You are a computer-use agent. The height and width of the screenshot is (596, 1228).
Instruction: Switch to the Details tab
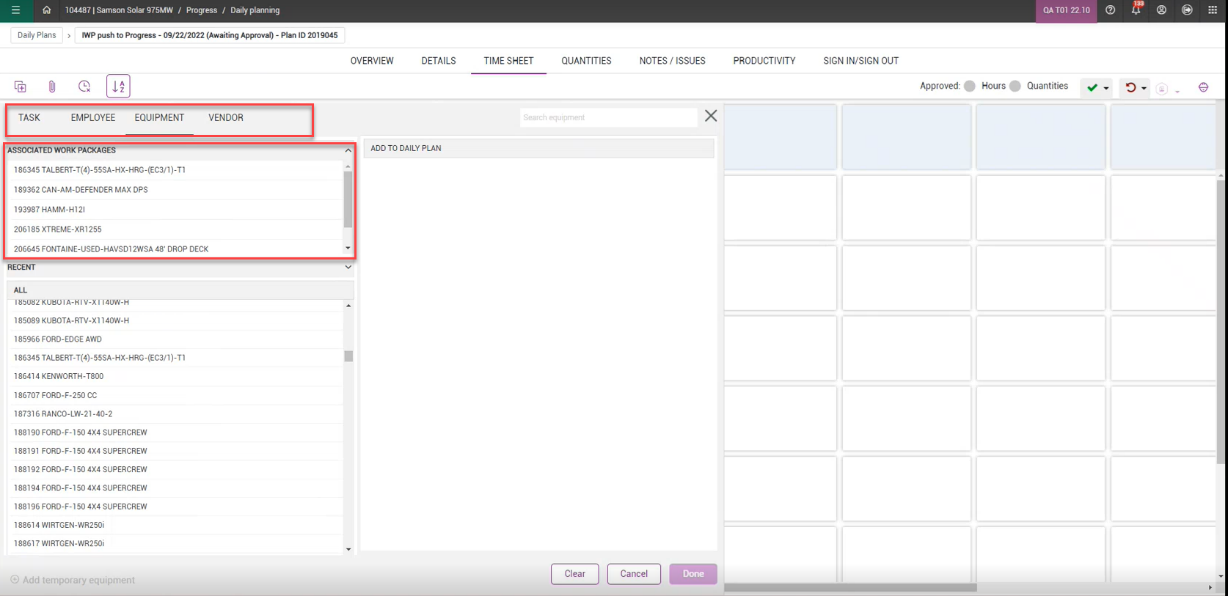(x=439, y=61)
